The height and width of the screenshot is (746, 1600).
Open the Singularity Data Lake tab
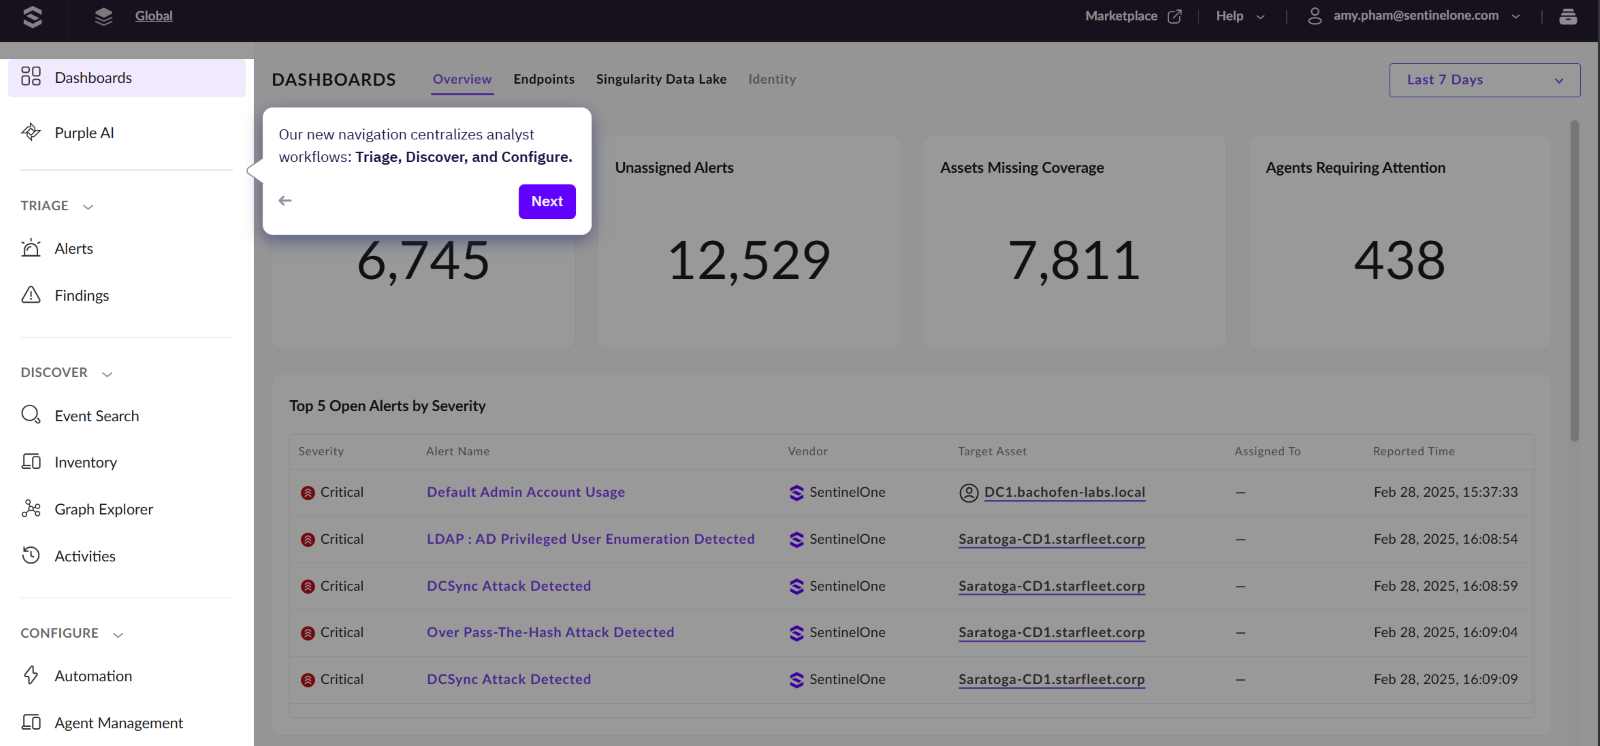pyautogui.click(x=661, y=79)
